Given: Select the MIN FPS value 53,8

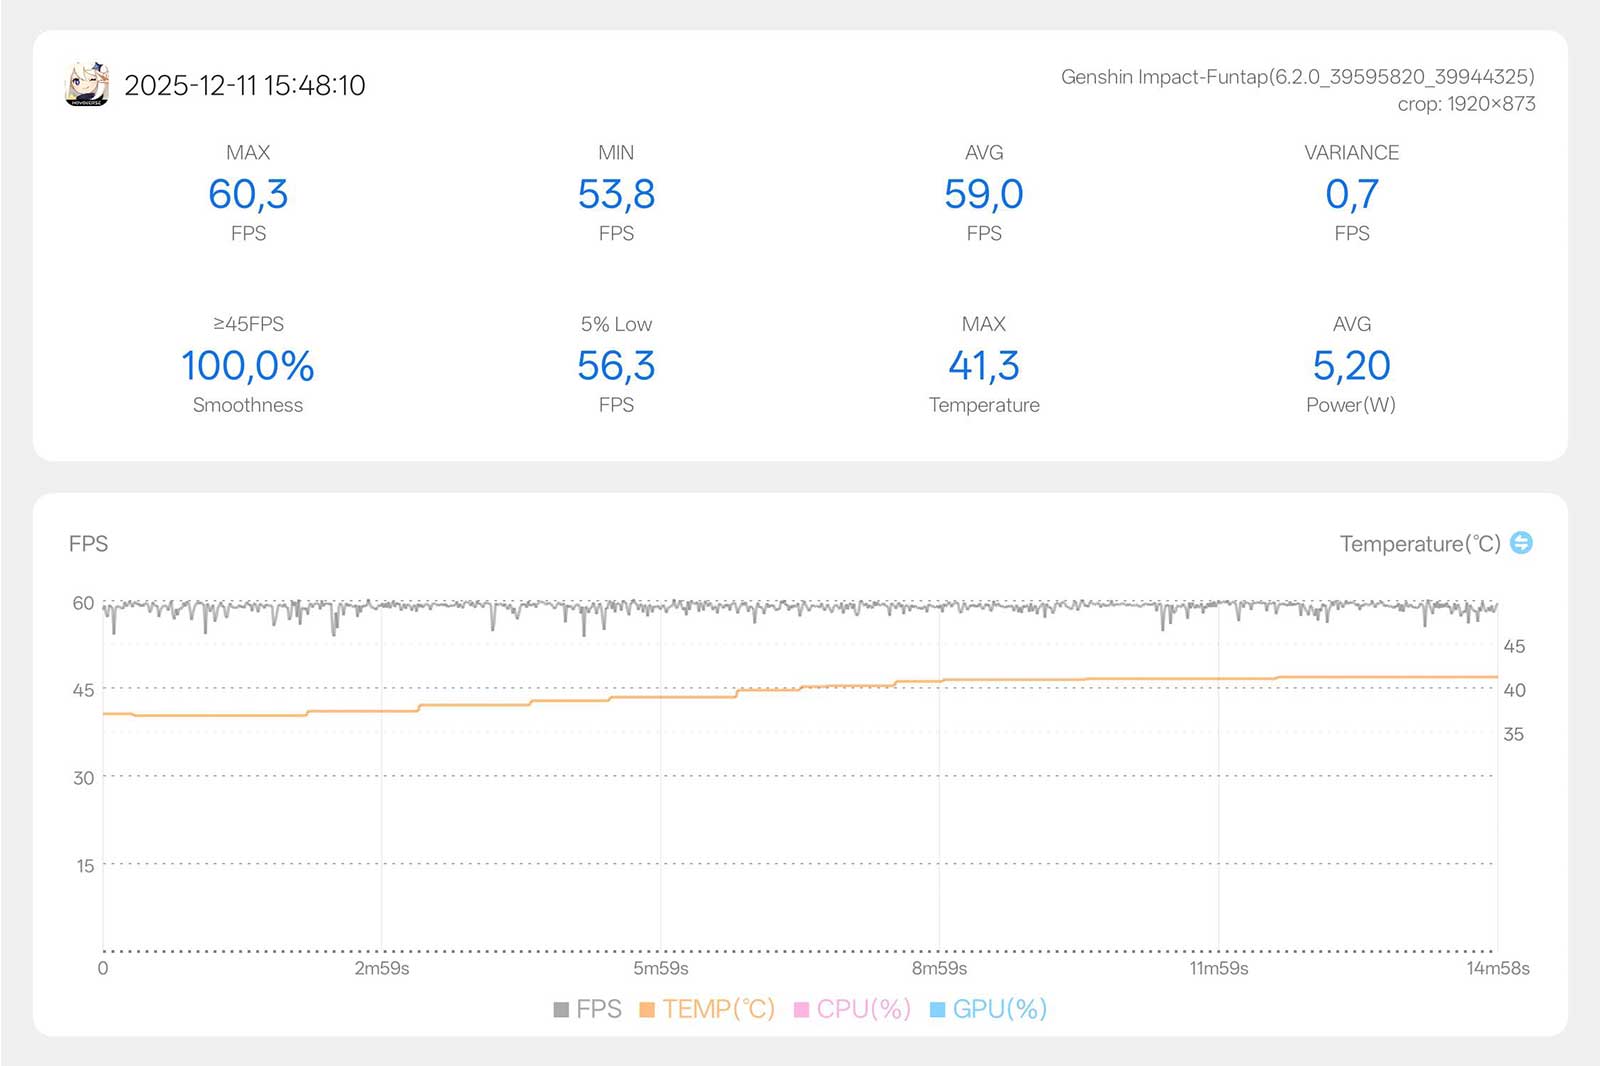Looking at the screenshot, I should 616,194.
